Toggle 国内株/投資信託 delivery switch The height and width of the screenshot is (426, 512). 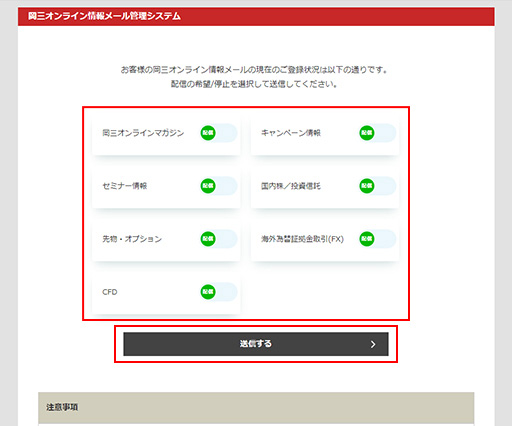[378, 186]
